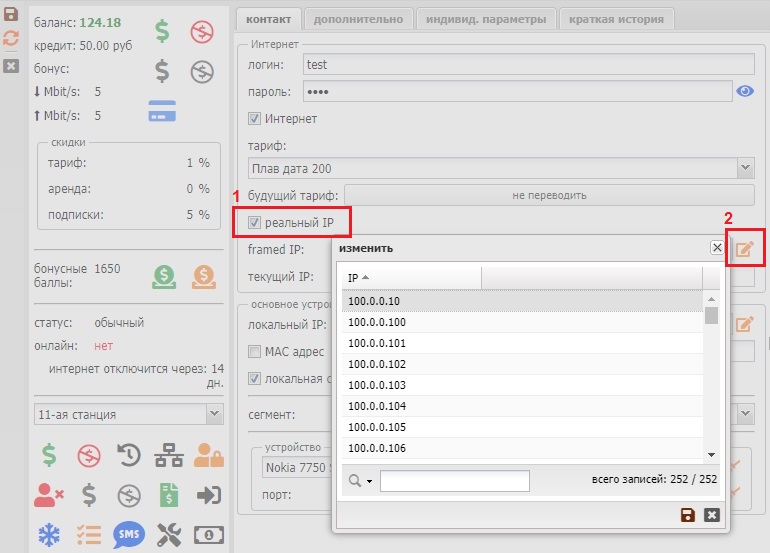
Task: Click the red delete user icon
Action: click(x=48, y=495)
